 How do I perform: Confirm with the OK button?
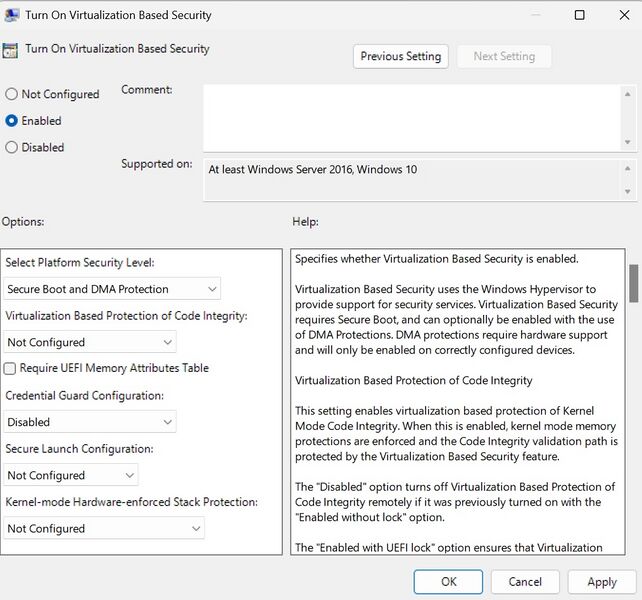tap(448, 582)
